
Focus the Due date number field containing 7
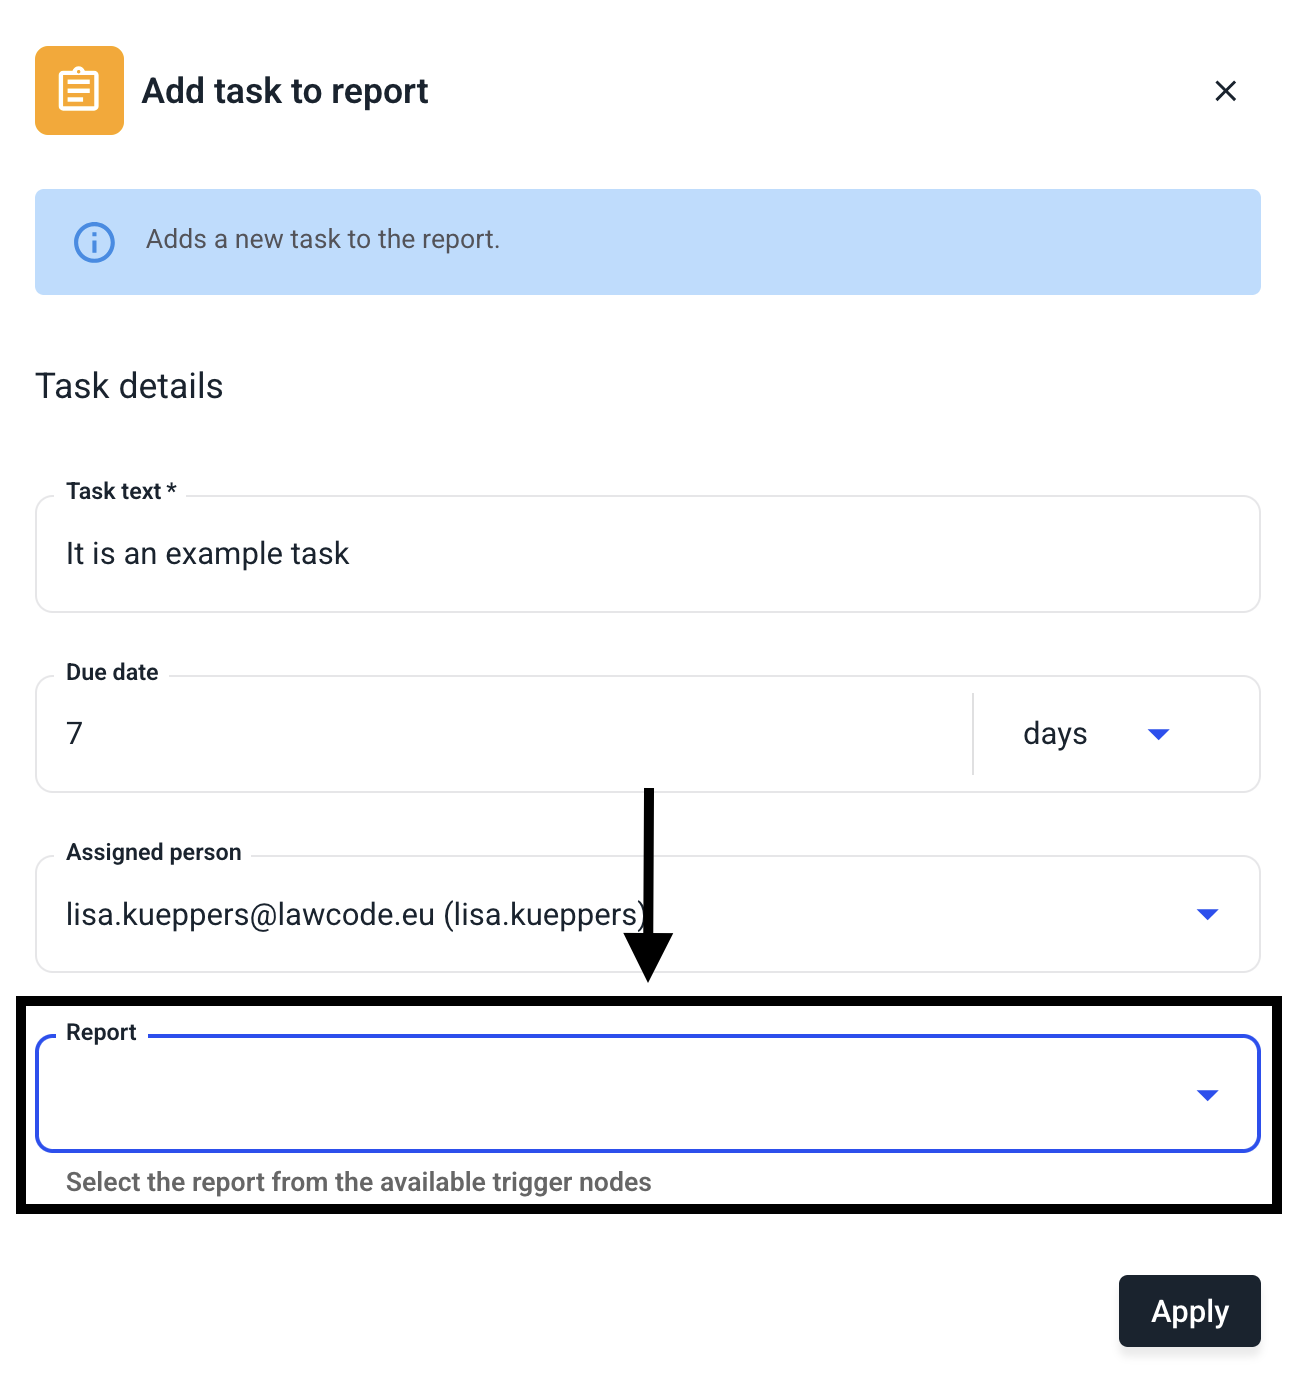[x=504, y=734]
